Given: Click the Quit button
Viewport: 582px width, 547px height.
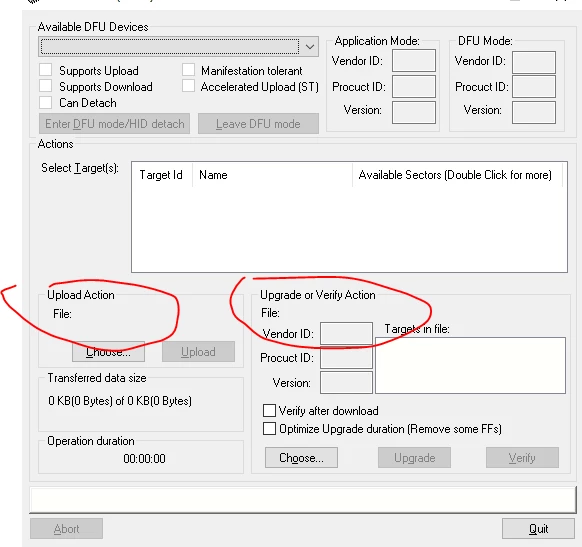Looking at the screenshot, I should (538, 528).
